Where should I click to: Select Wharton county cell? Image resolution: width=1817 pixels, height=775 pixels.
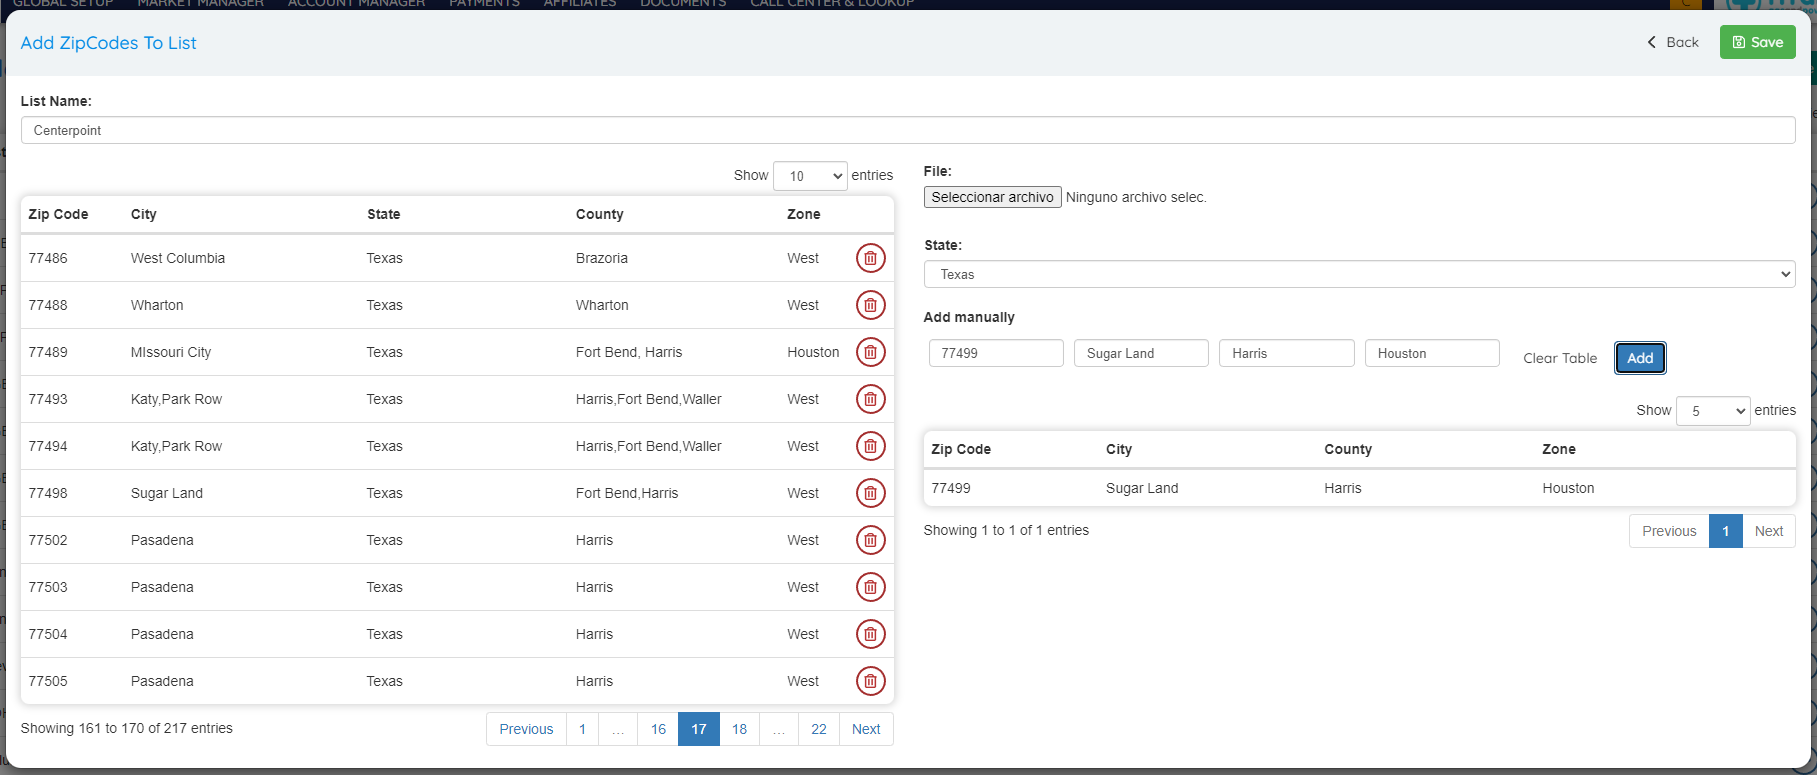click(x=602, y=305)
